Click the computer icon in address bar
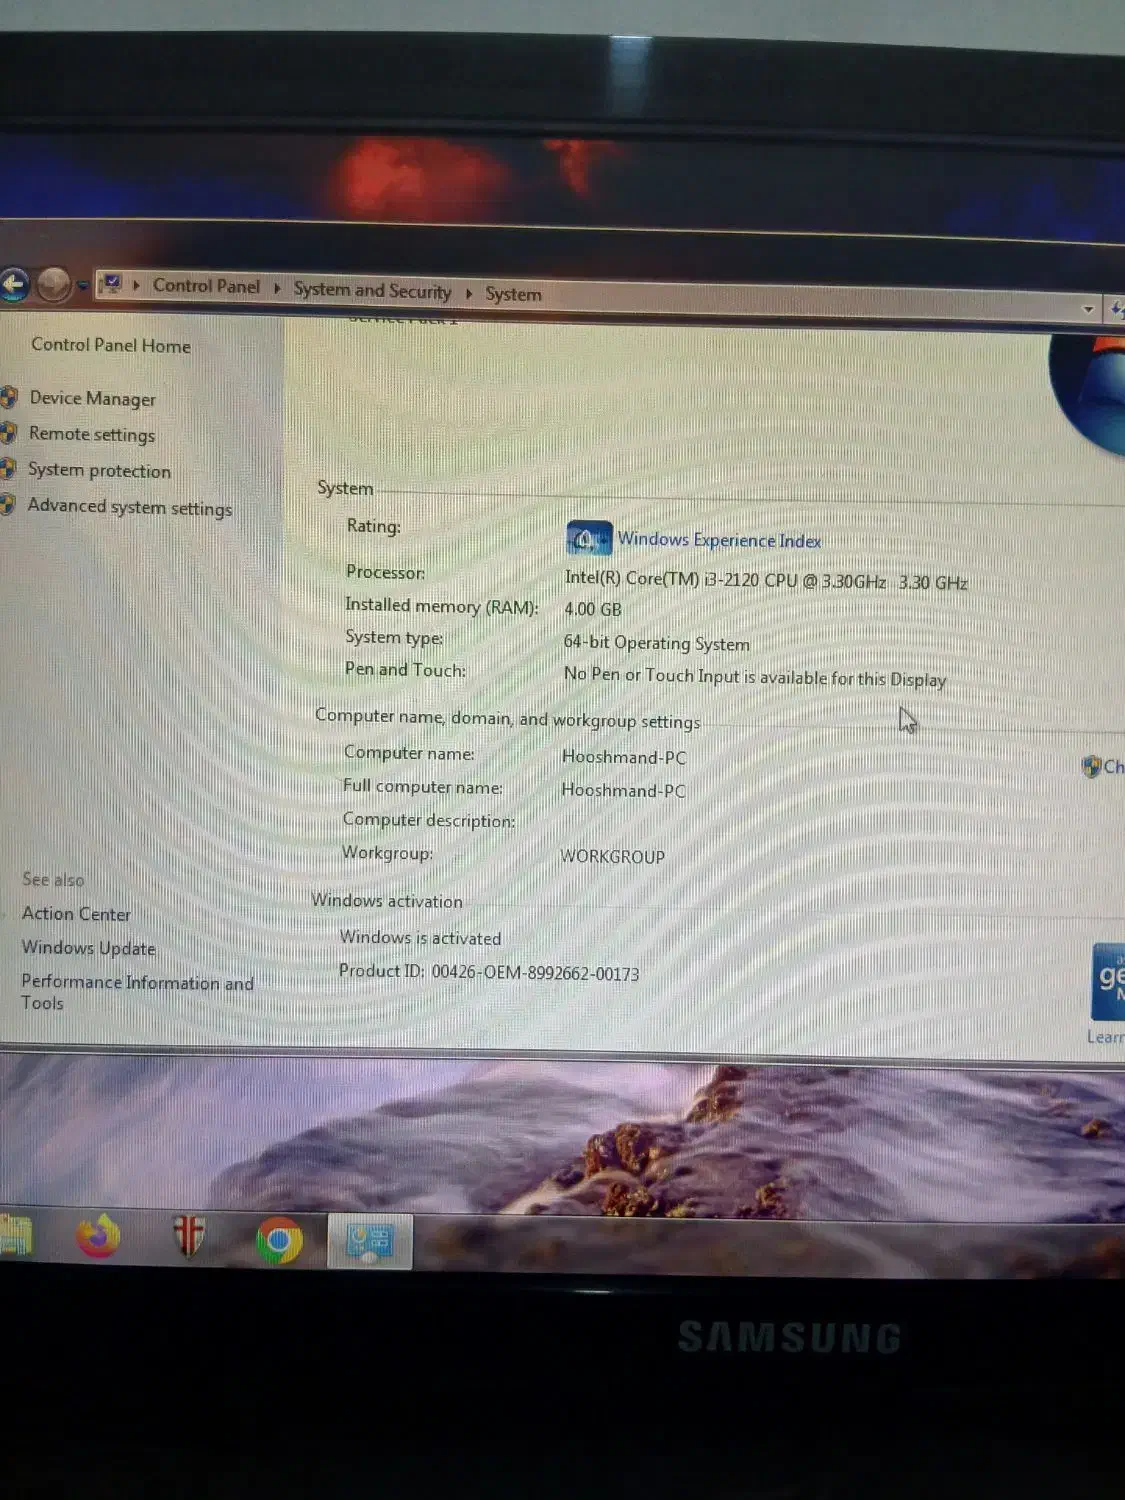This screenshot has height=1500, width=1125. point(111,284)
